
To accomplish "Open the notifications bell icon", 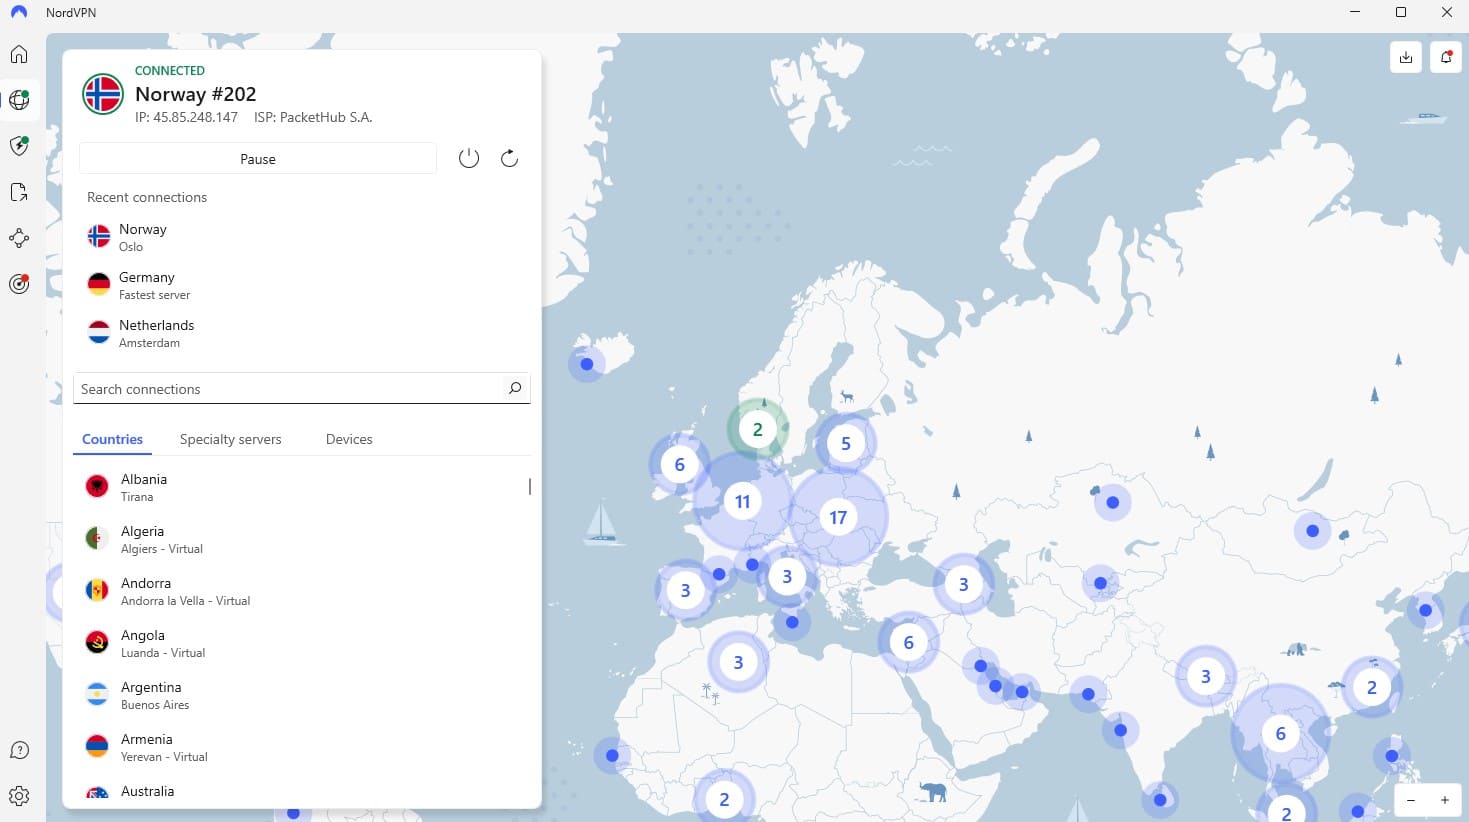I will (x=1446, y=57).
